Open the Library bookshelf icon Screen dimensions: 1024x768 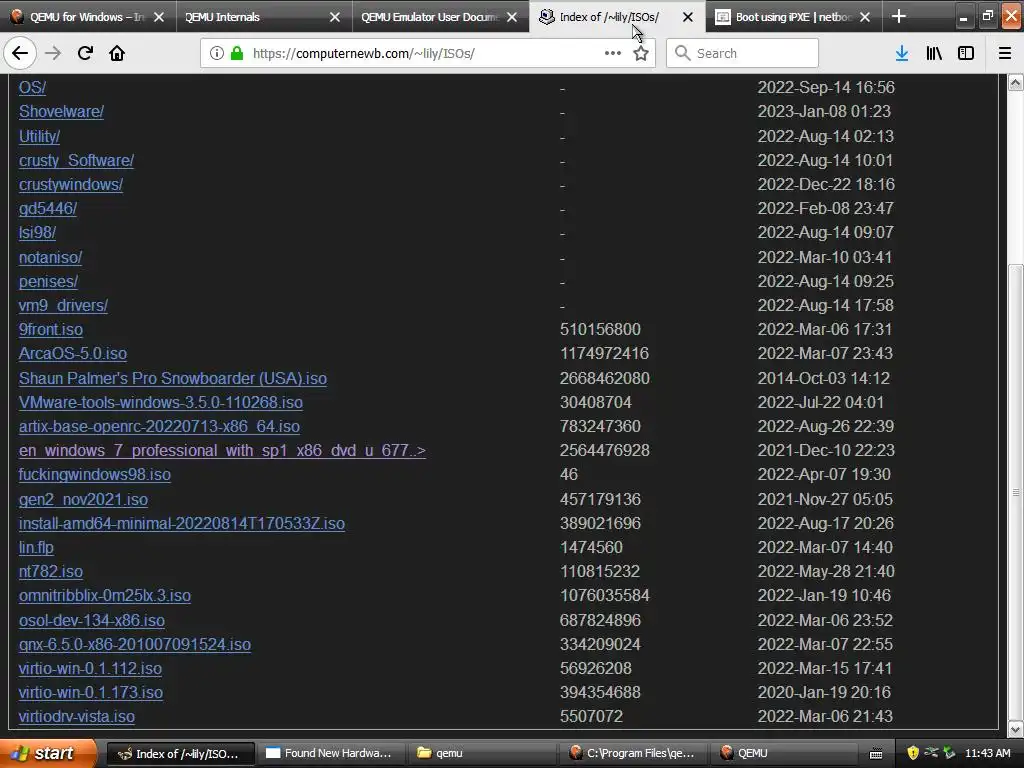[x=934, y=54]
